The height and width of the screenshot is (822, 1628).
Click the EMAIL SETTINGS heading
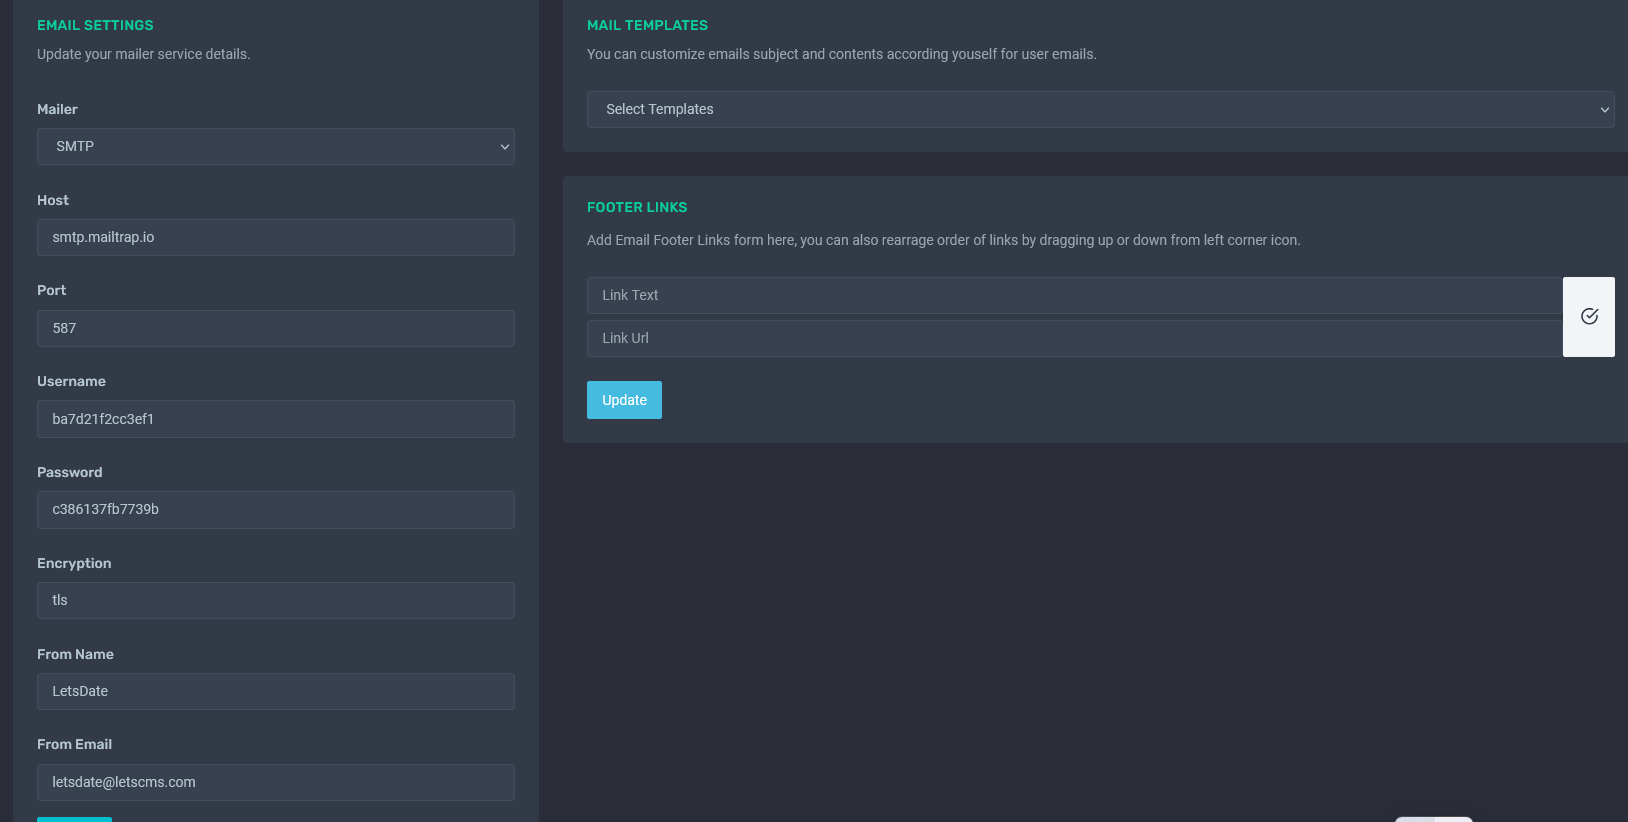95,25
